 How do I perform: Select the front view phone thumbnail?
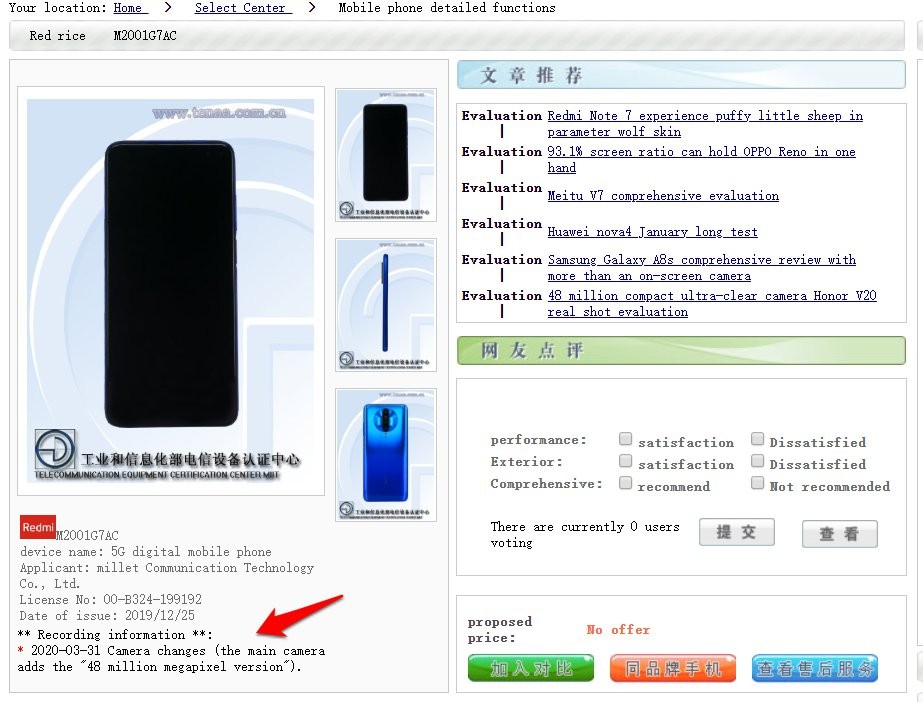(386, 155)
